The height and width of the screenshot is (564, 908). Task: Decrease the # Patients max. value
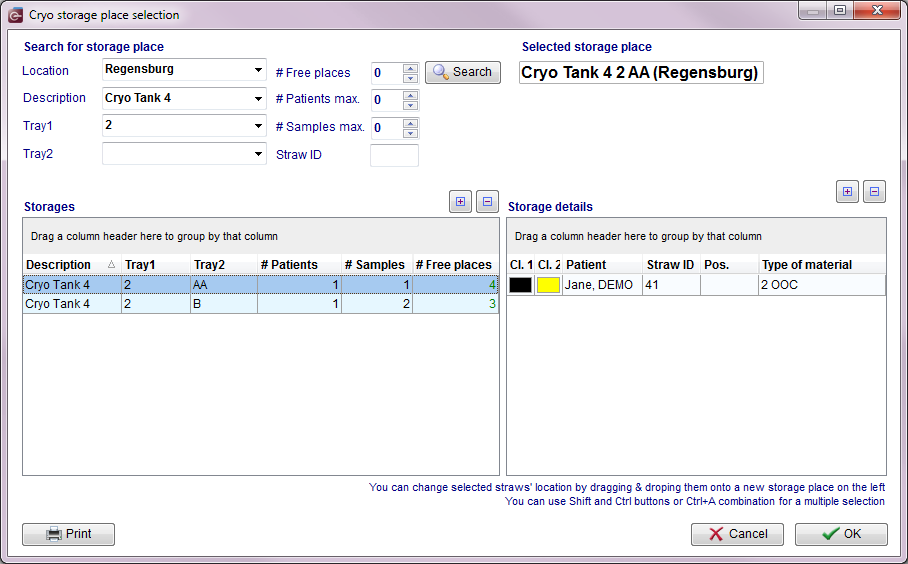click(411, 105)
